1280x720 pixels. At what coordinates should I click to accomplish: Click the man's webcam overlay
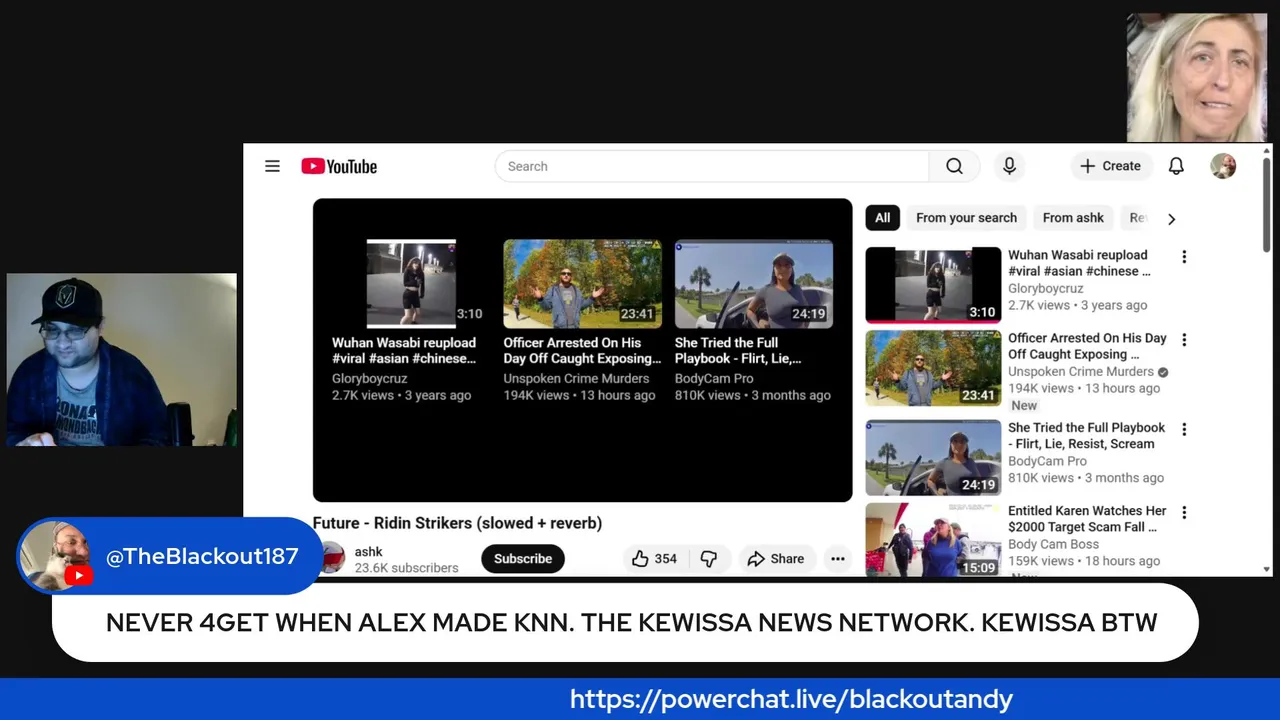(122, 360)
